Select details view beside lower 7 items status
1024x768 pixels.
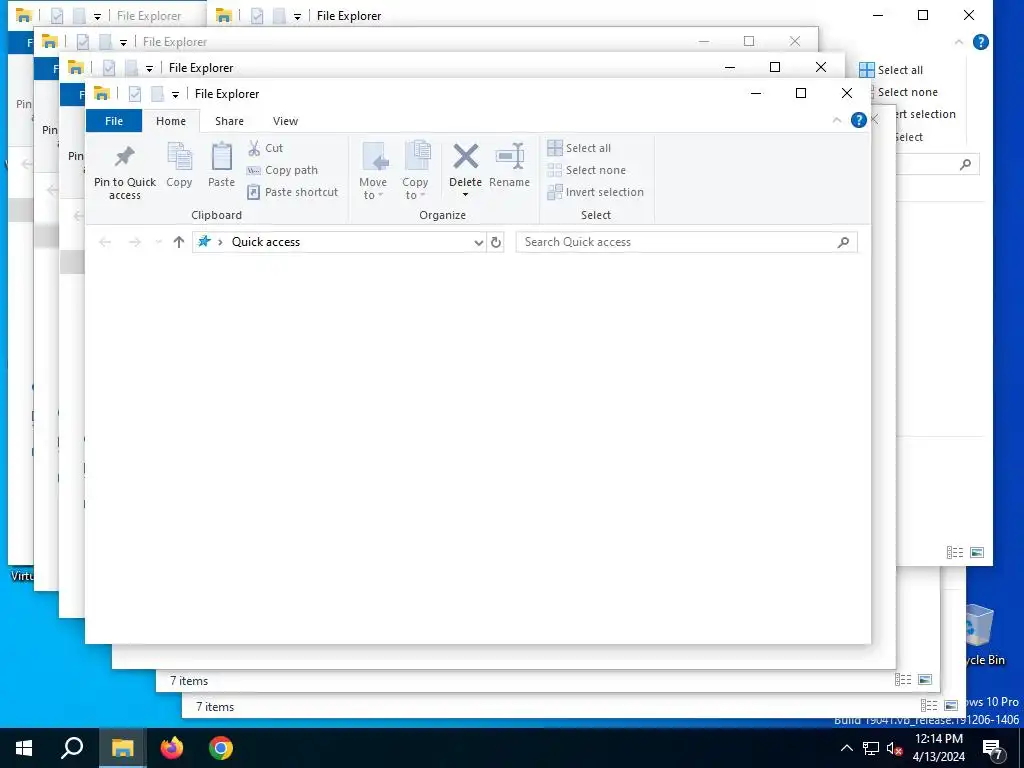point(929,705)
